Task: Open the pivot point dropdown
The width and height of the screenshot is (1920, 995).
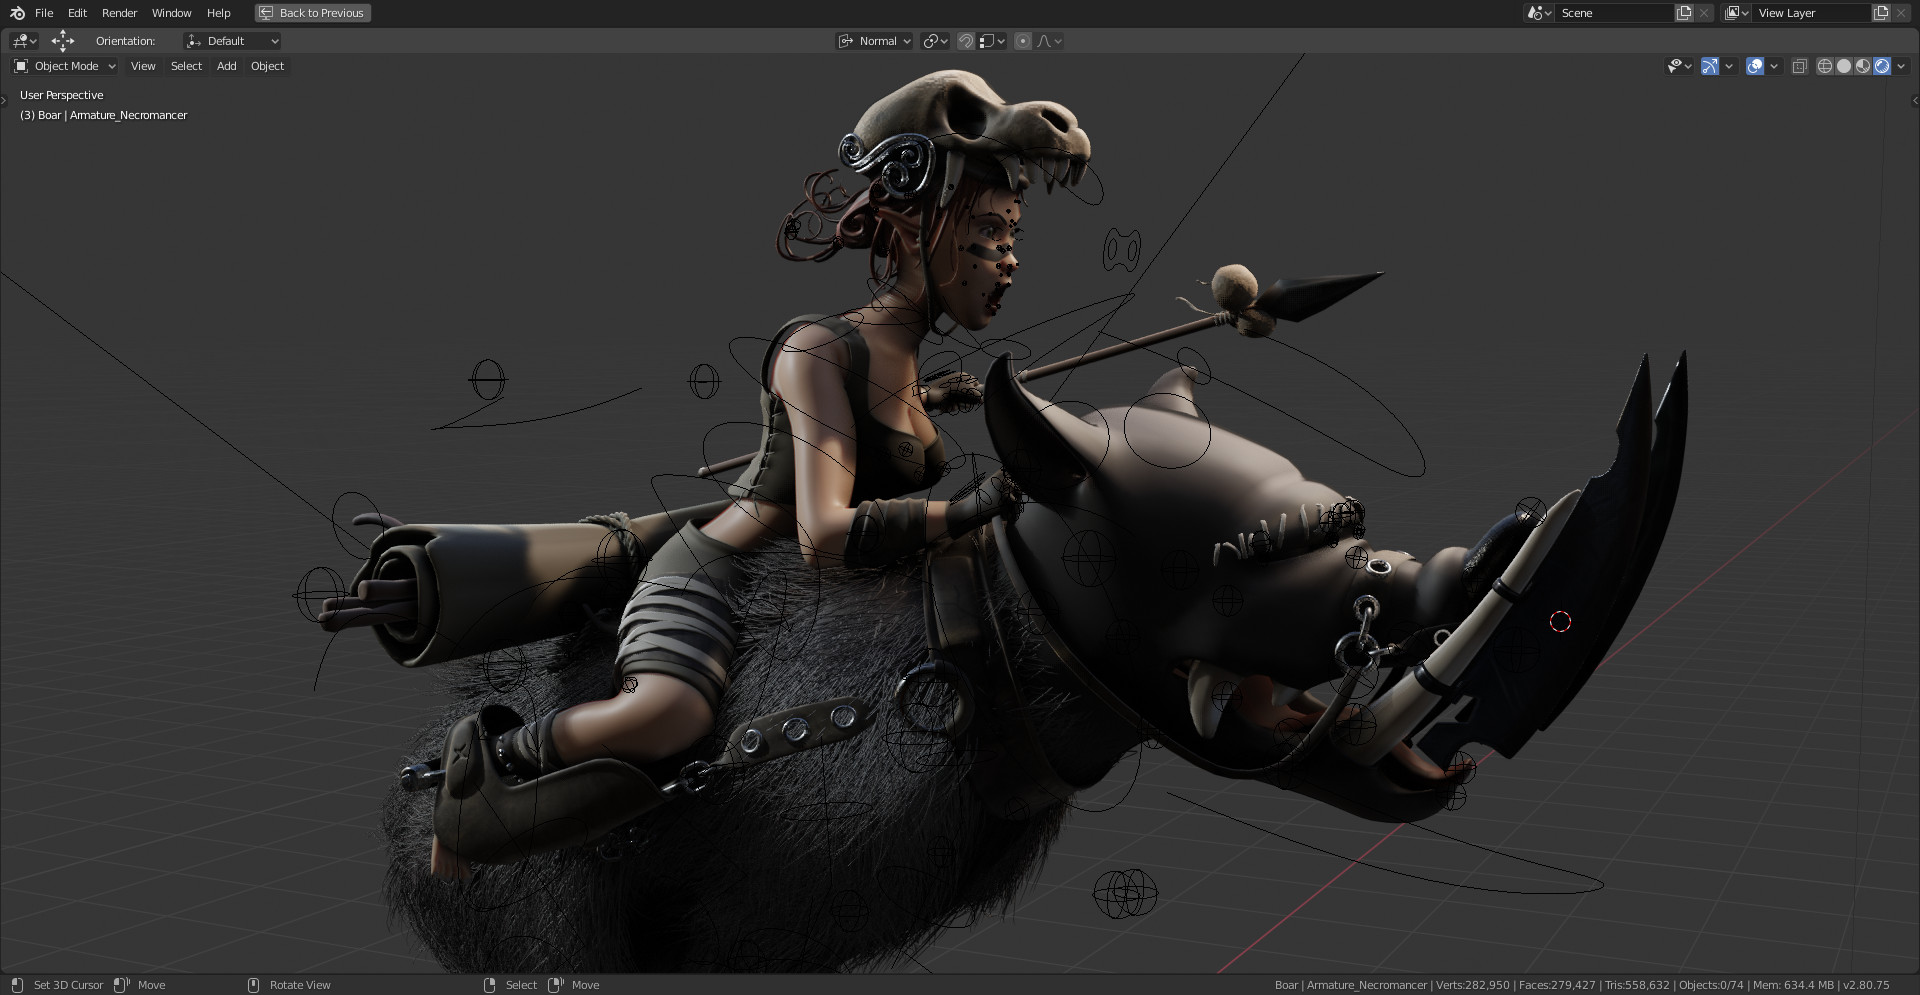Action: coord(935,41)
